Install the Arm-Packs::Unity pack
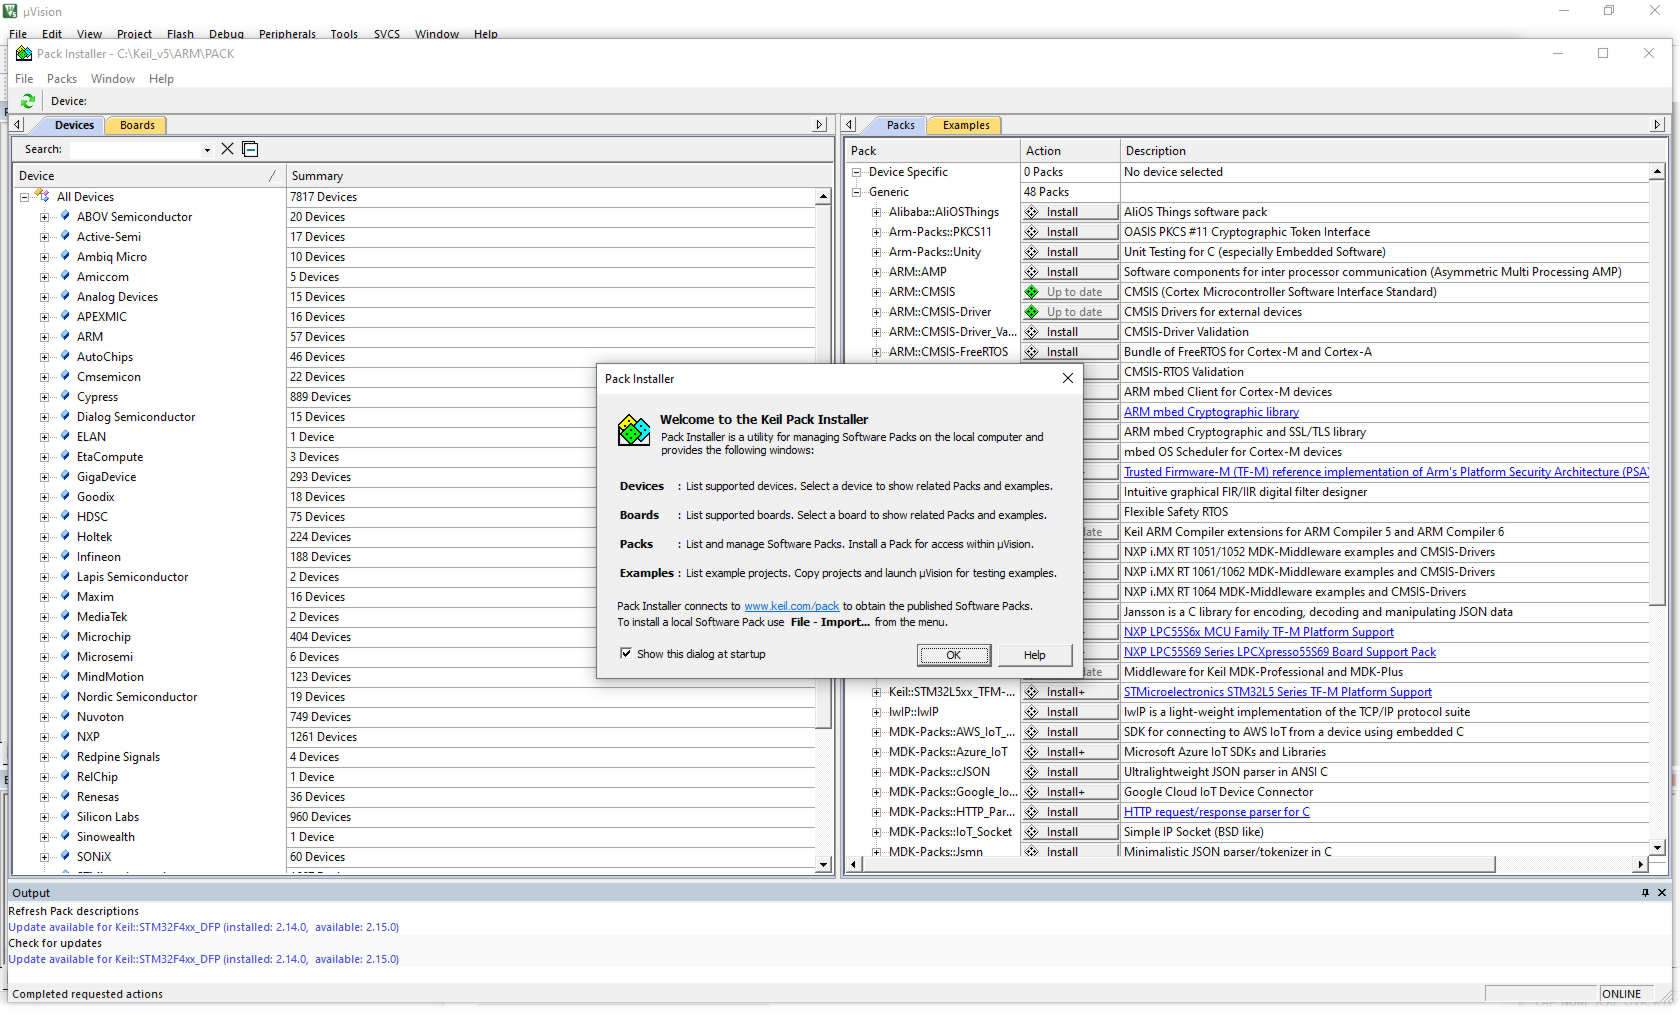 coord(1069,252)
